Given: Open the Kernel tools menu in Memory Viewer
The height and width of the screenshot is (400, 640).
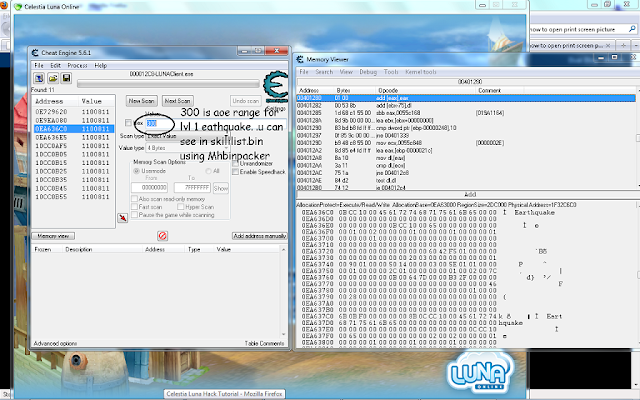Looking at the screenshot, I should tap(420, 72).
